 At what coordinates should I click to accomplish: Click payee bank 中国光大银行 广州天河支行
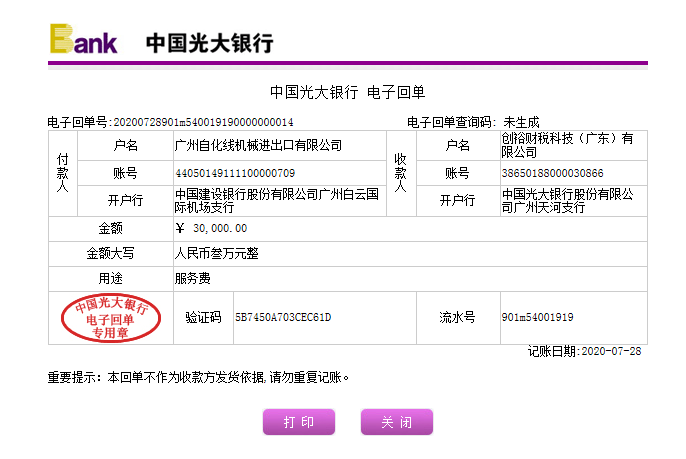point(567,200)
